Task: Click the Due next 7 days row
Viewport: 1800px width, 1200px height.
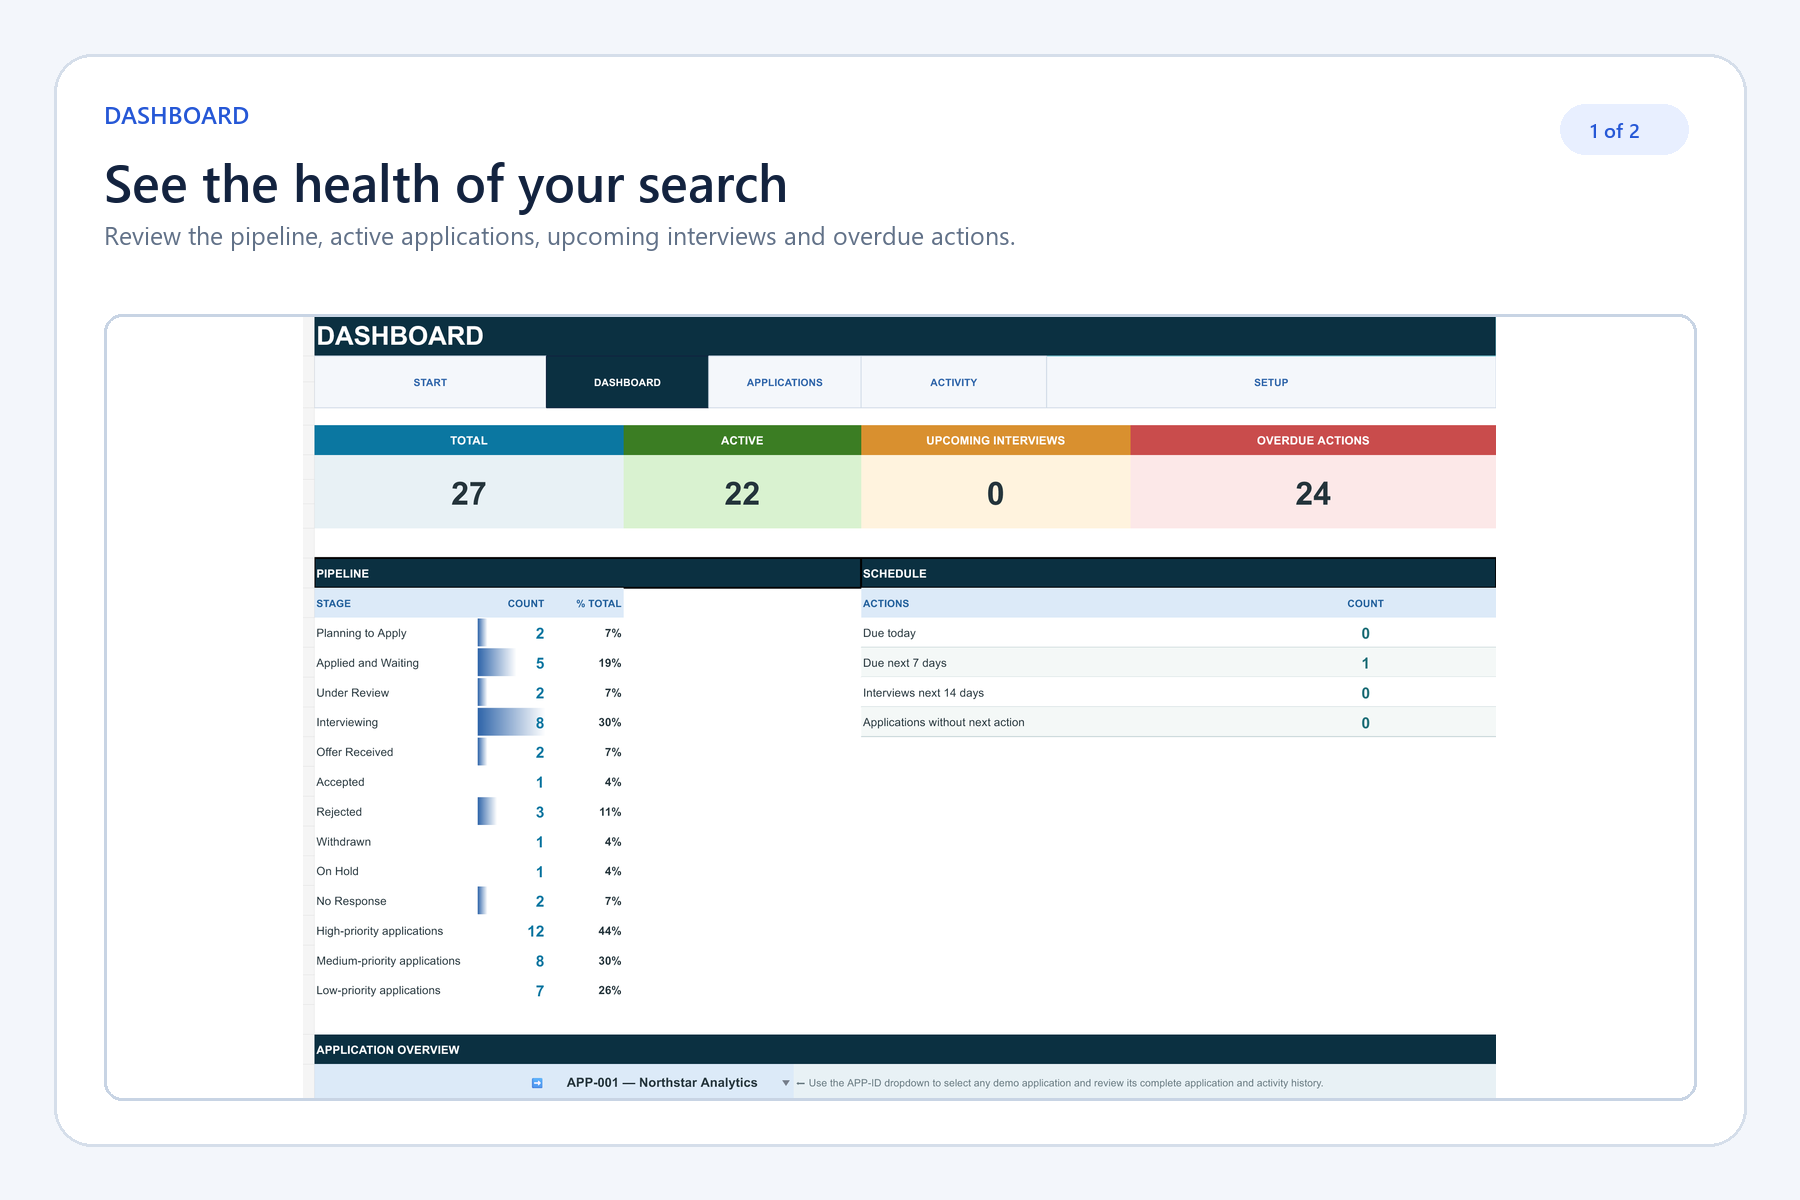Action: pos(1178,663)
